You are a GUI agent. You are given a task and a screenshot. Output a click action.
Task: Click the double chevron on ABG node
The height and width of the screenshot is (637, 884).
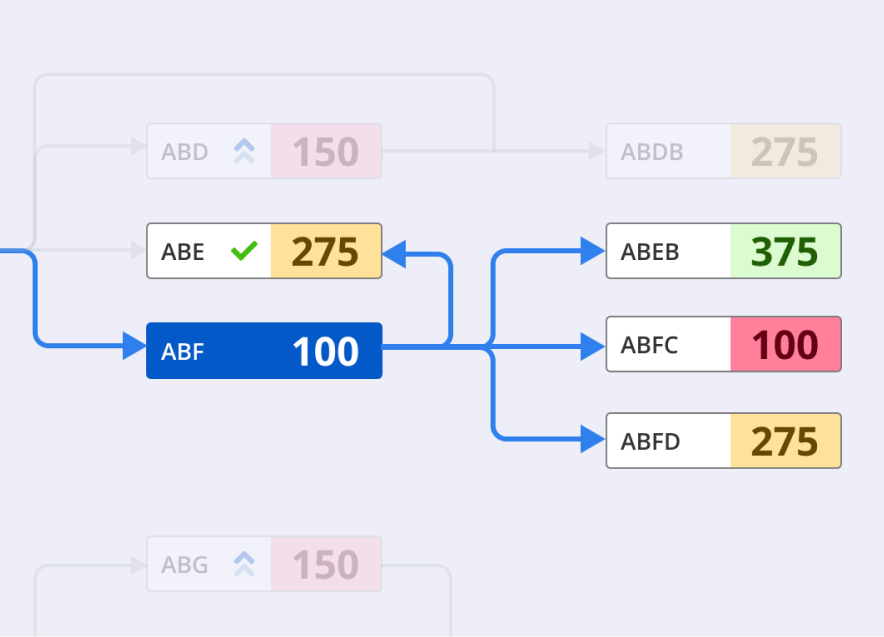244,564
